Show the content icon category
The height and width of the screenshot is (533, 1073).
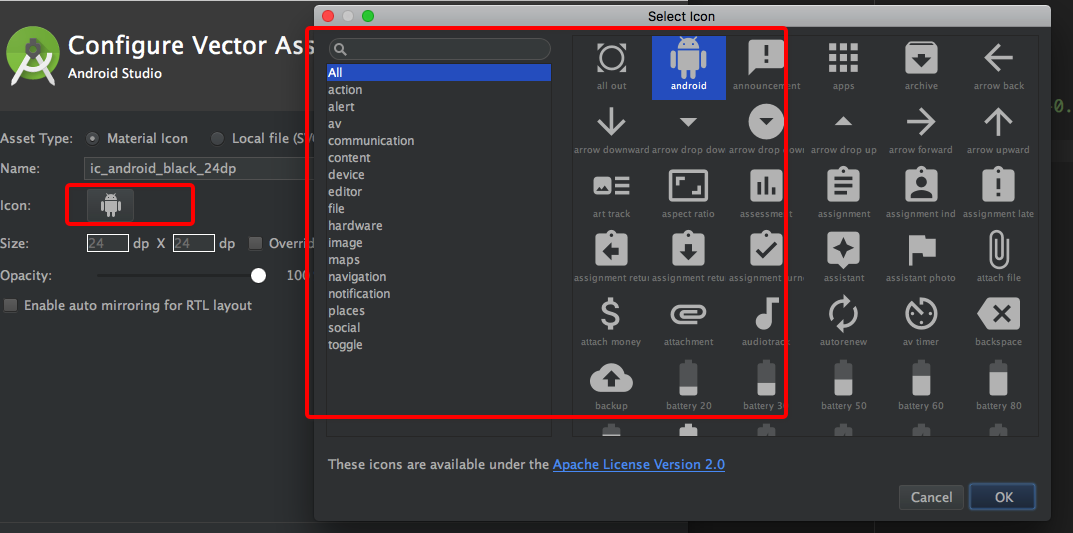coord(439,157)
